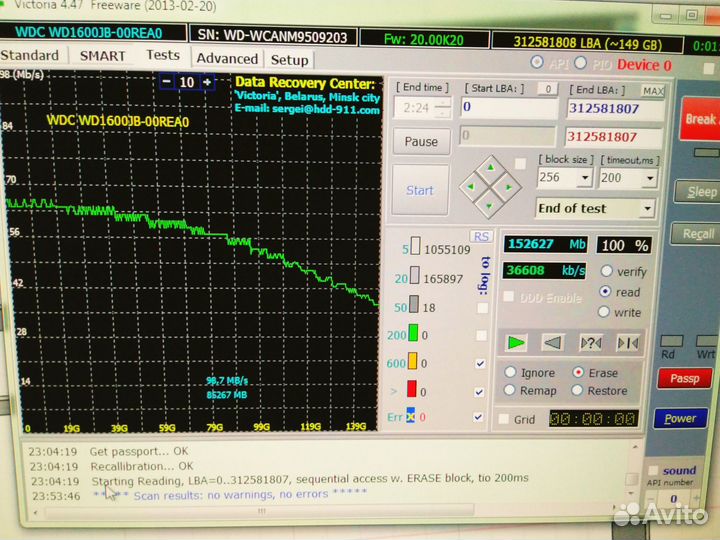Screen dimensions: 720x540
Task: Click the red Break All button
Action: pyautogui.click(x=700, y=119)
